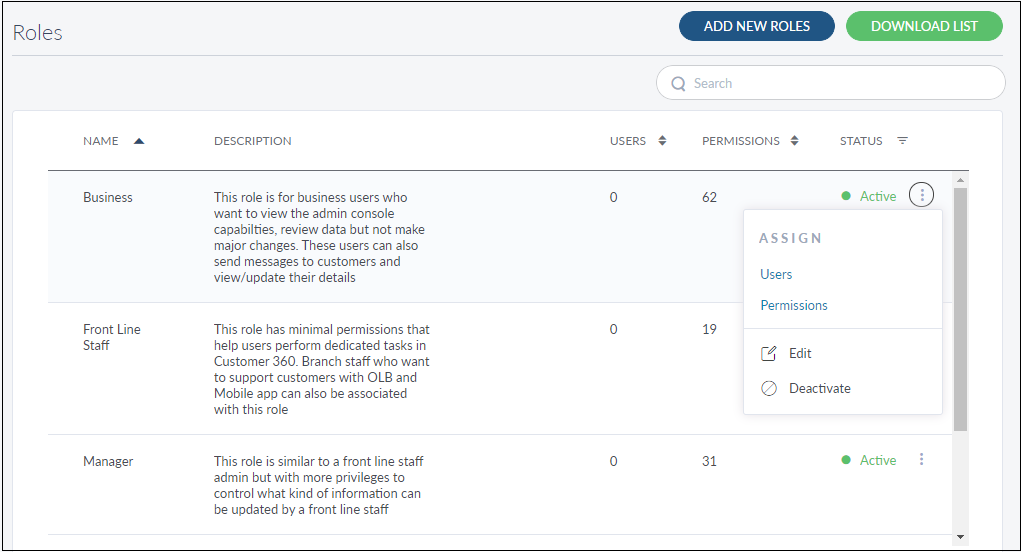This screenshot has width=1021, height=552.
Task: Open the Business role three-dot menu
Action: [x=921, y=196]
